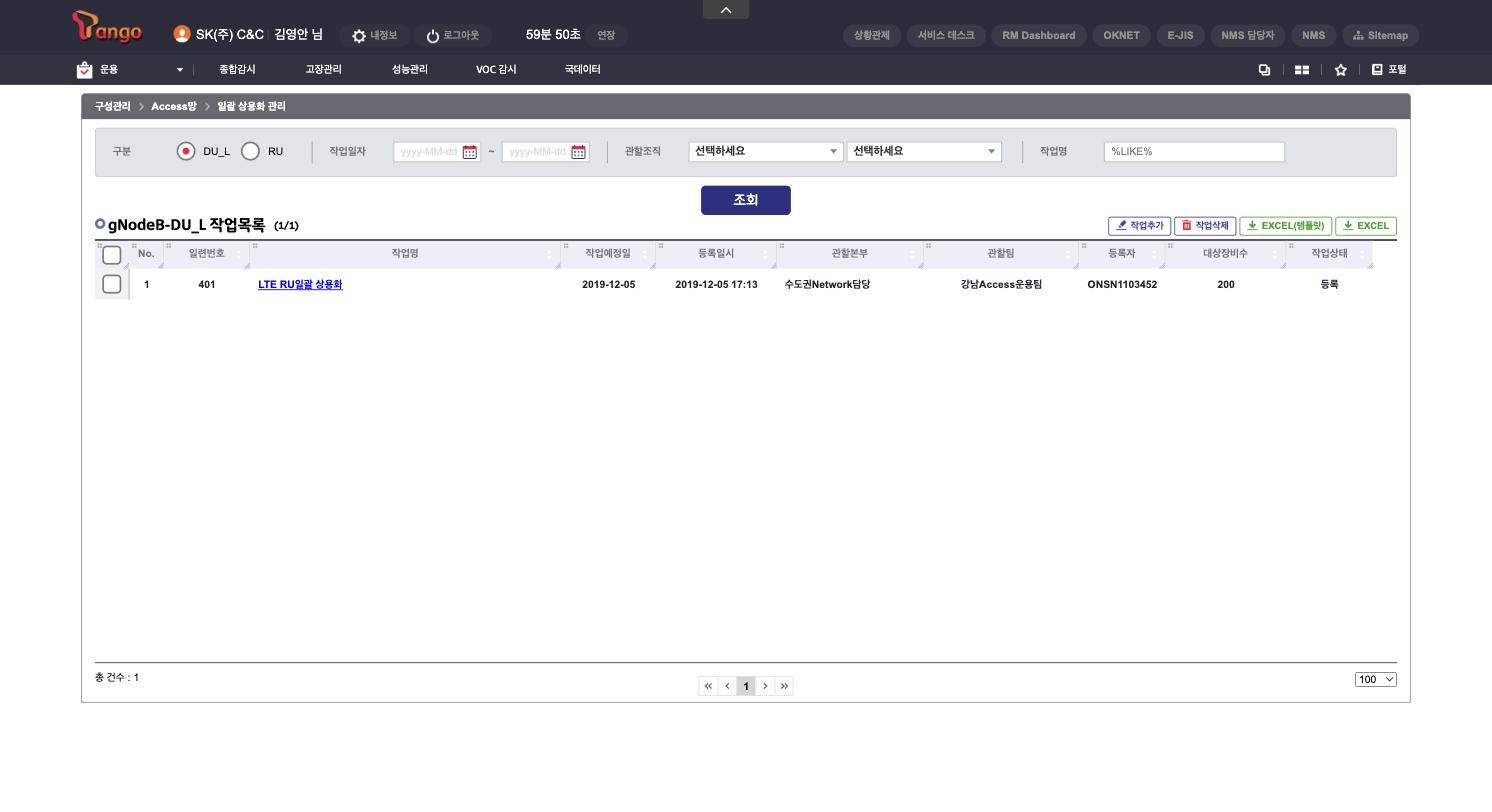Click the 운용 briefcase menu icon
The image size is (1492, 812).
pos(85,69)
